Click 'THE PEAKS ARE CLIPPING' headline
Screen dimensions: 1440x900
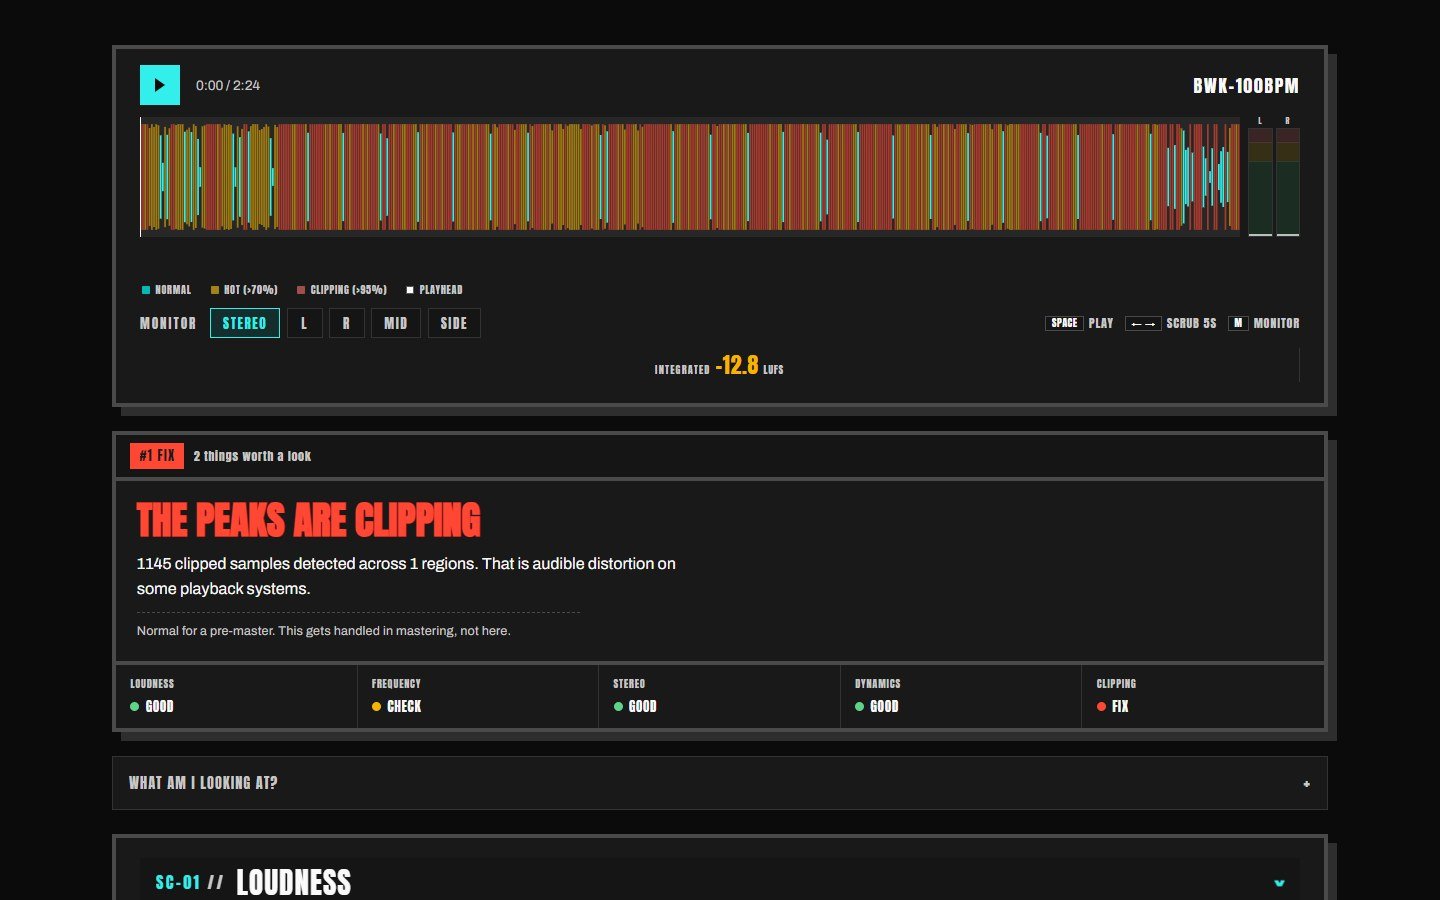308,520
